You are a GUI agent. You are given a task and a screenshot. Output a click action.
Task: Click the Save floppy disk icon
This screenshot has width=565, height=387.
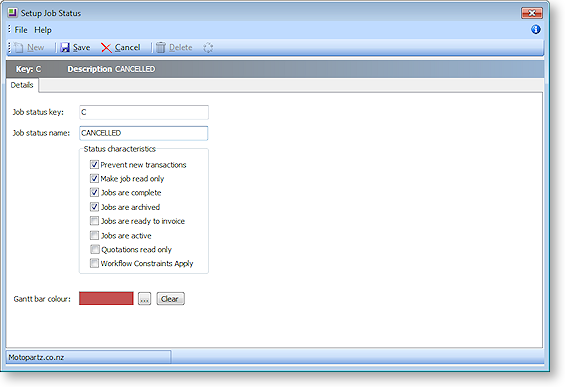[x=65, y=48]
